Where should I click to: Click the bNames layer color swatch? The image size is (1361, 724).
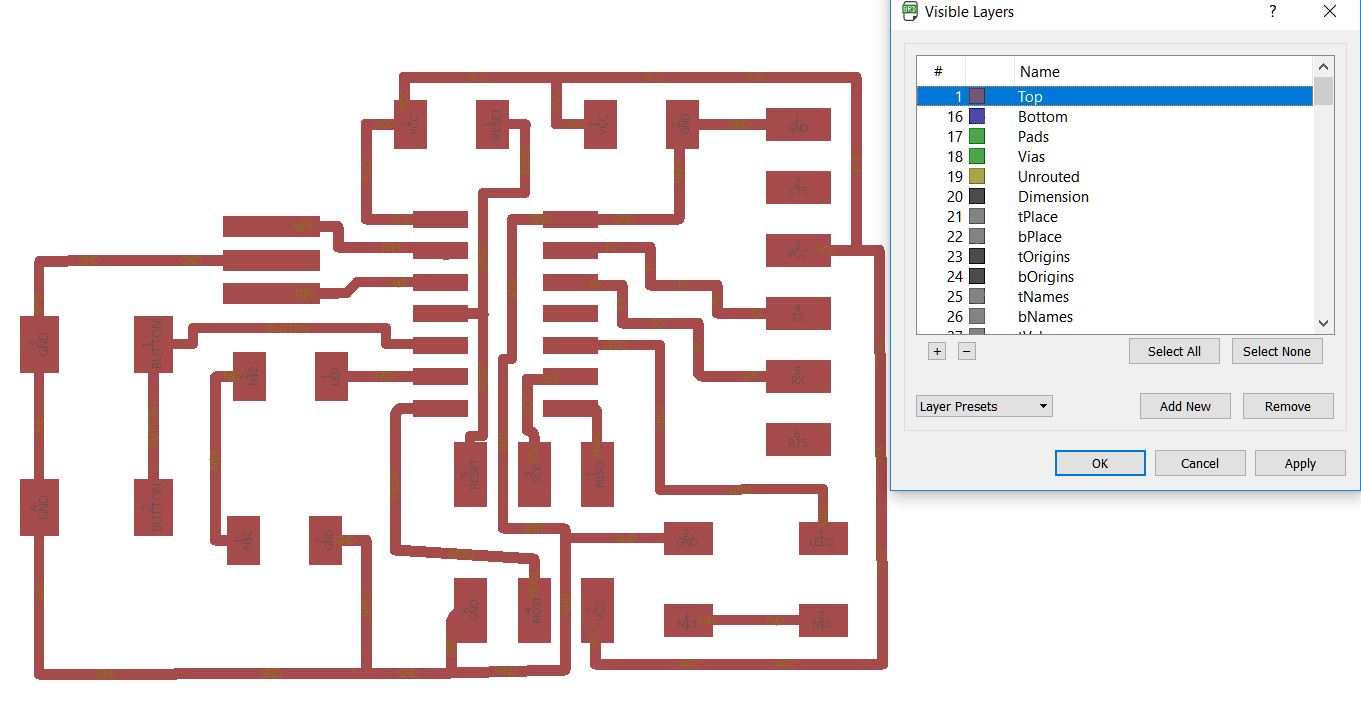tap(977, 316)
